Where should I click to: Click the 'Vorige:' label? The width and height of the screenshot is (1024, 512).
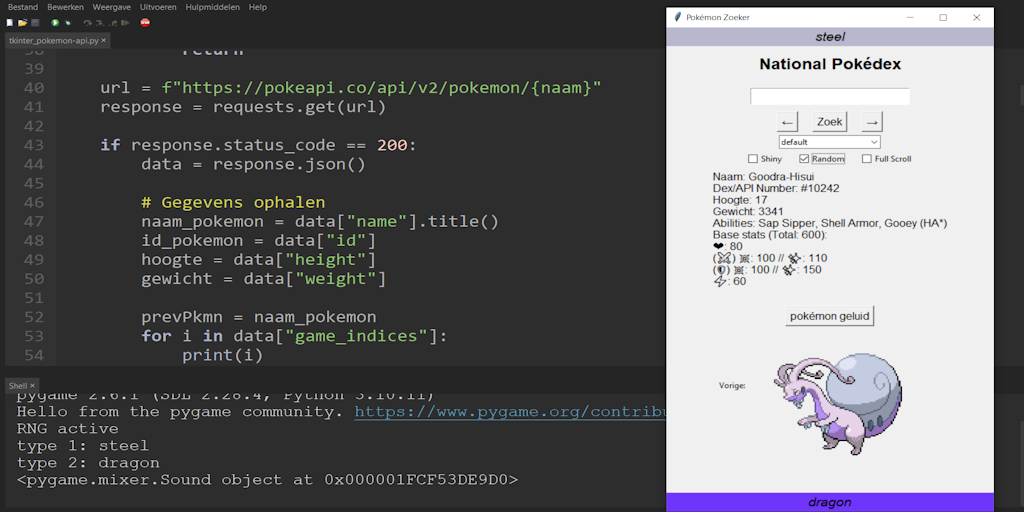tap(732, 386)
